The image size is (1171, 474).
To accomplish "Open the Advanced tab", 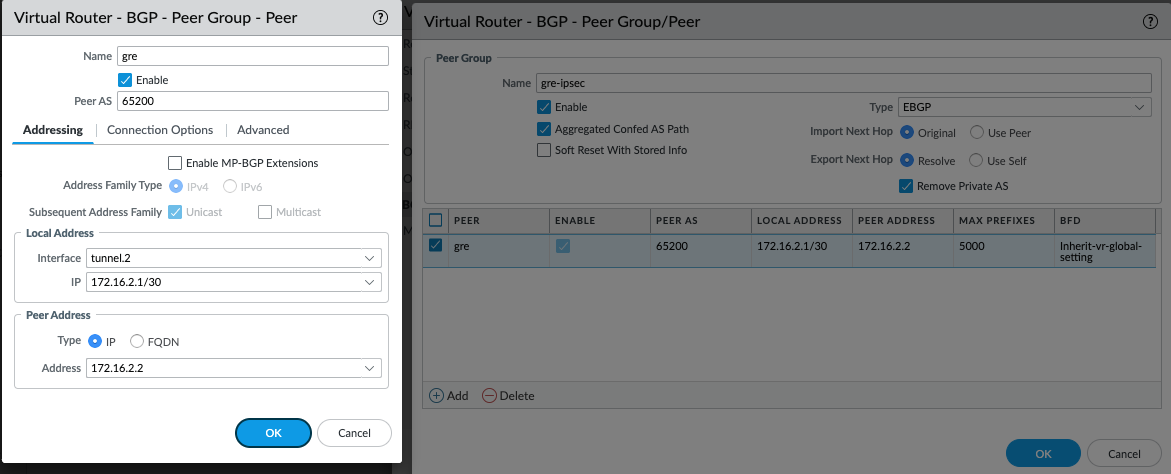I will (x=263, y=130).
